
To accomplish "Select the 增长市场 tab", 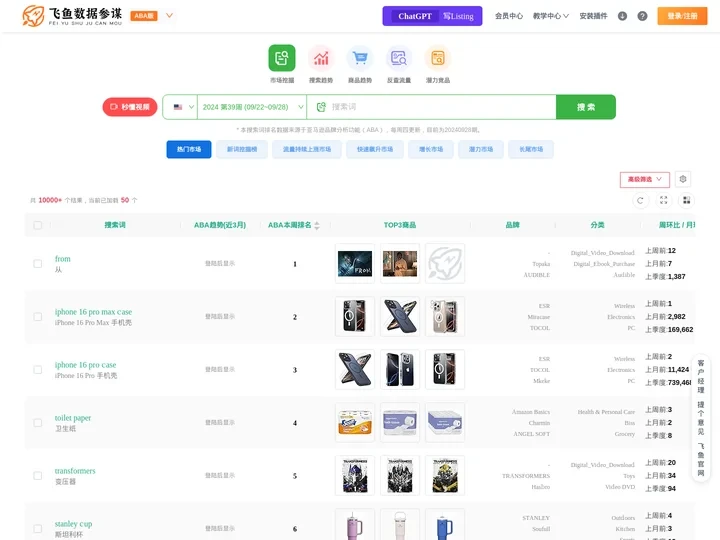I will [431, 149].
